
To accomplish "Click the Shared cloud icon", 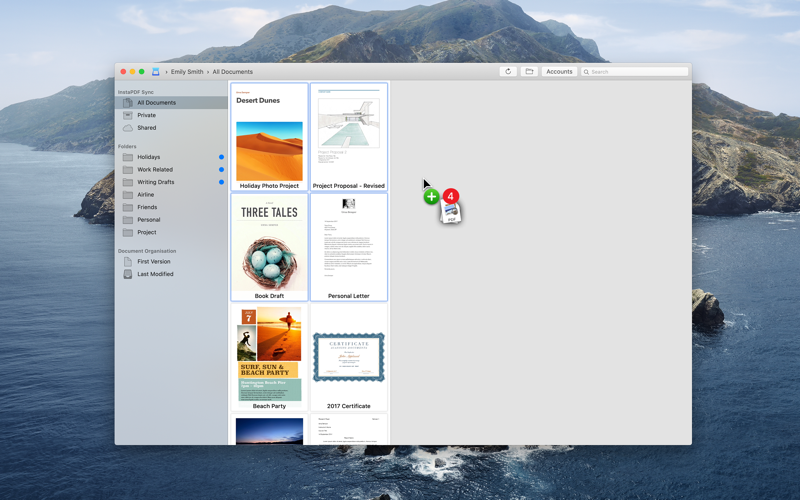I will pyautogui.click(x=128, y=128).
